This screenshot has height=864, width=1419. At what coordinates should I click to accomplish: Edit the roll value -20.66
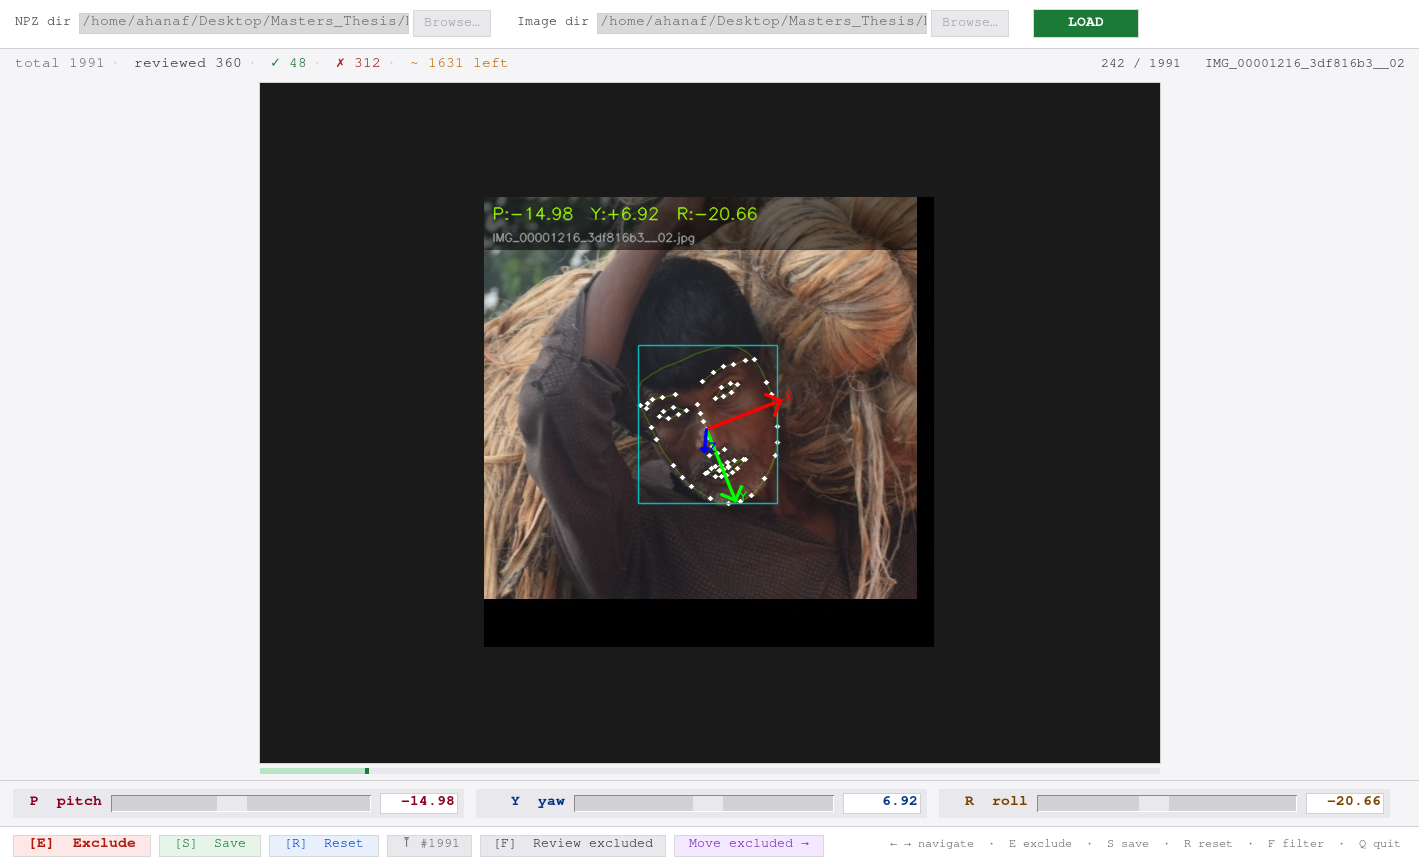(1345, 803)
